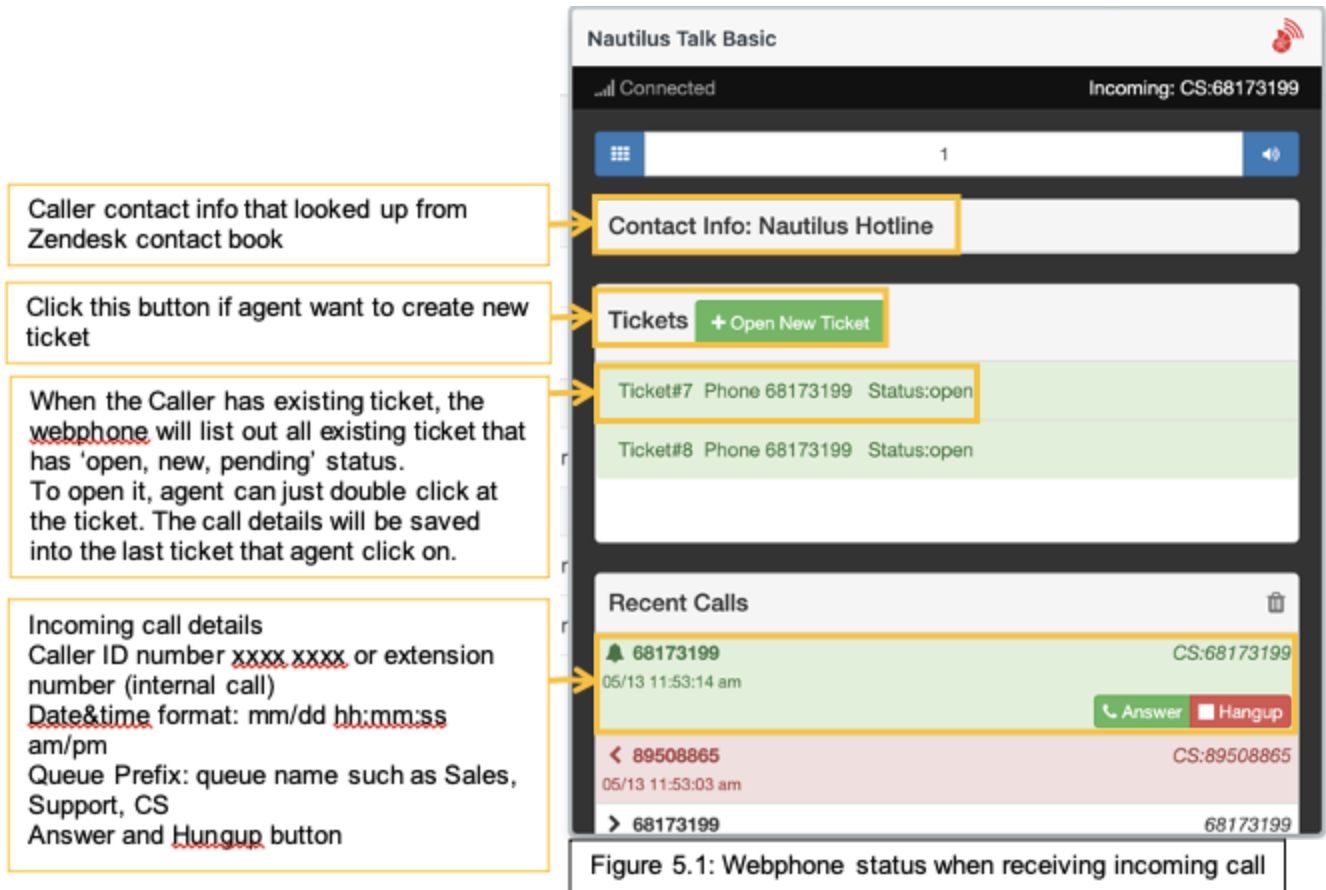The image size is (1326, 890).
Task: Click Contact Info: Nautilus Hotline panel
Action: (946, 225)
